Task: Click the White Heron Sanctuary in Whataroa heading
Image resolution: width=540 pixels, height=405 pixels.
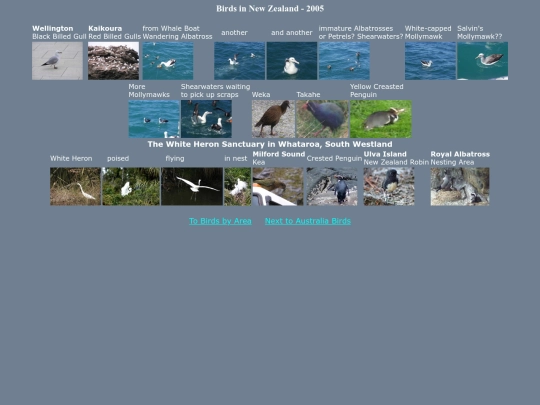Action: coord(270,144)
